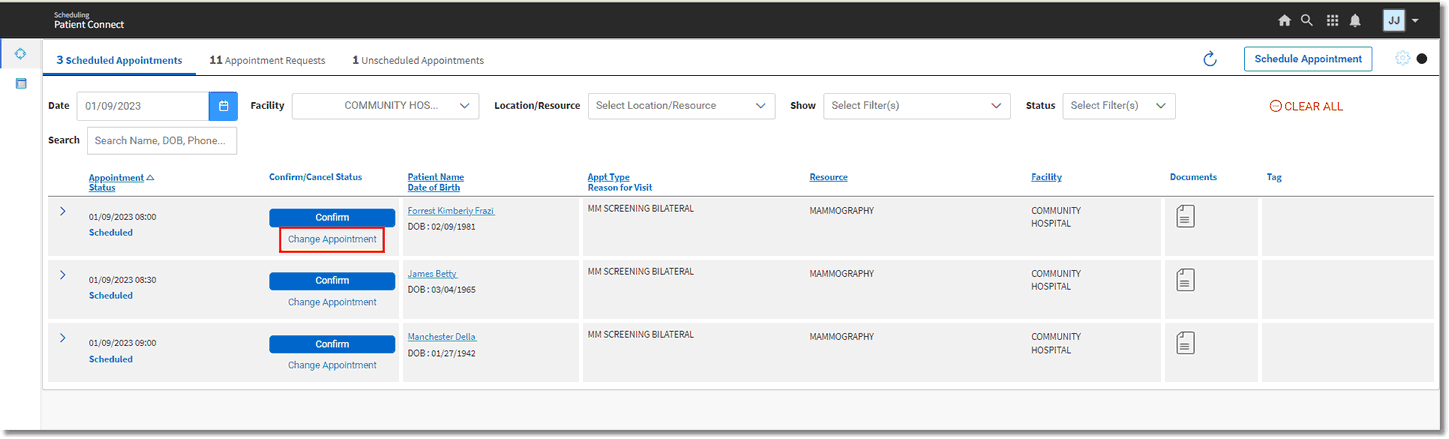Select the crosshair sidebar icon
This screenshot has width=1449, height=439.
(20, 53)
